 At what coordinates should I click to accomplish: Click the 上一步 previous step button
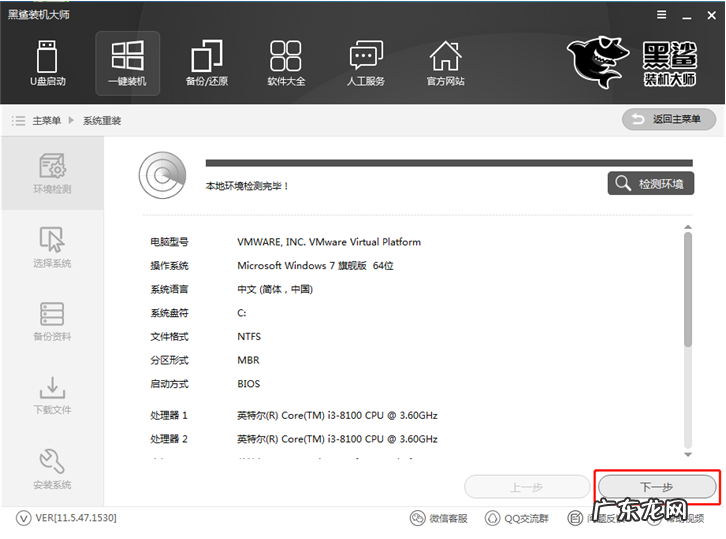point(527,487)
